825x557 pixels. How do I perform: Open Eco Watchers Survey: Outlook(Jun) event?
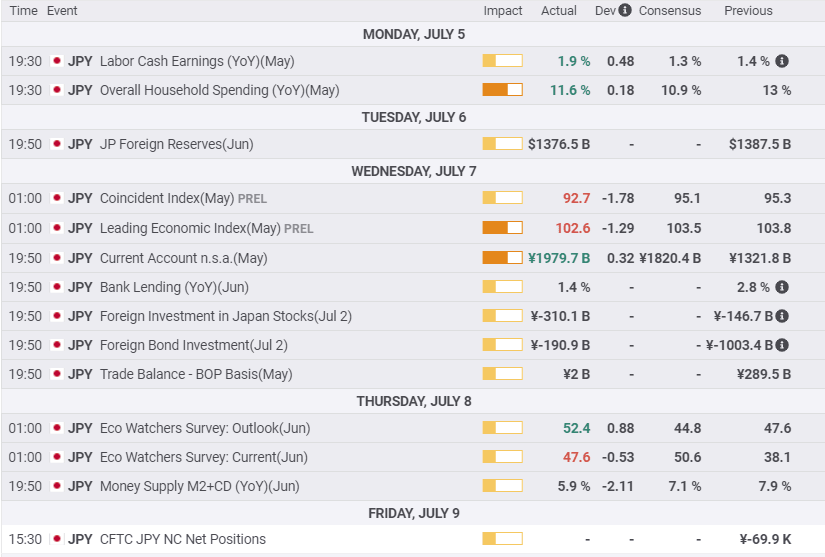205,428
